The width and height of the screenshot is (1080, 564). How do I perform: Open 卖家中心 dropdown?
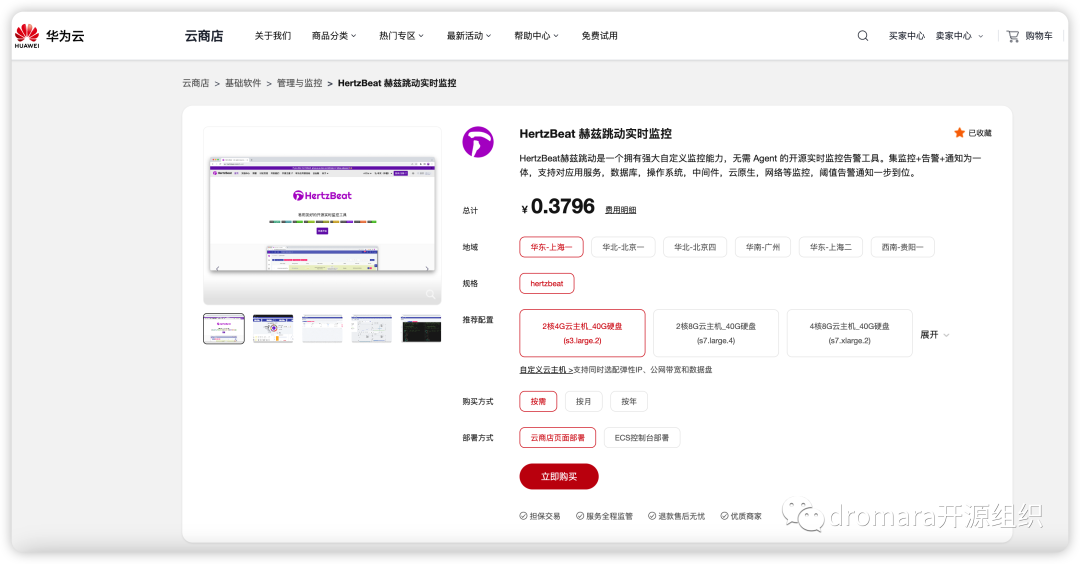tap(959, 36)
